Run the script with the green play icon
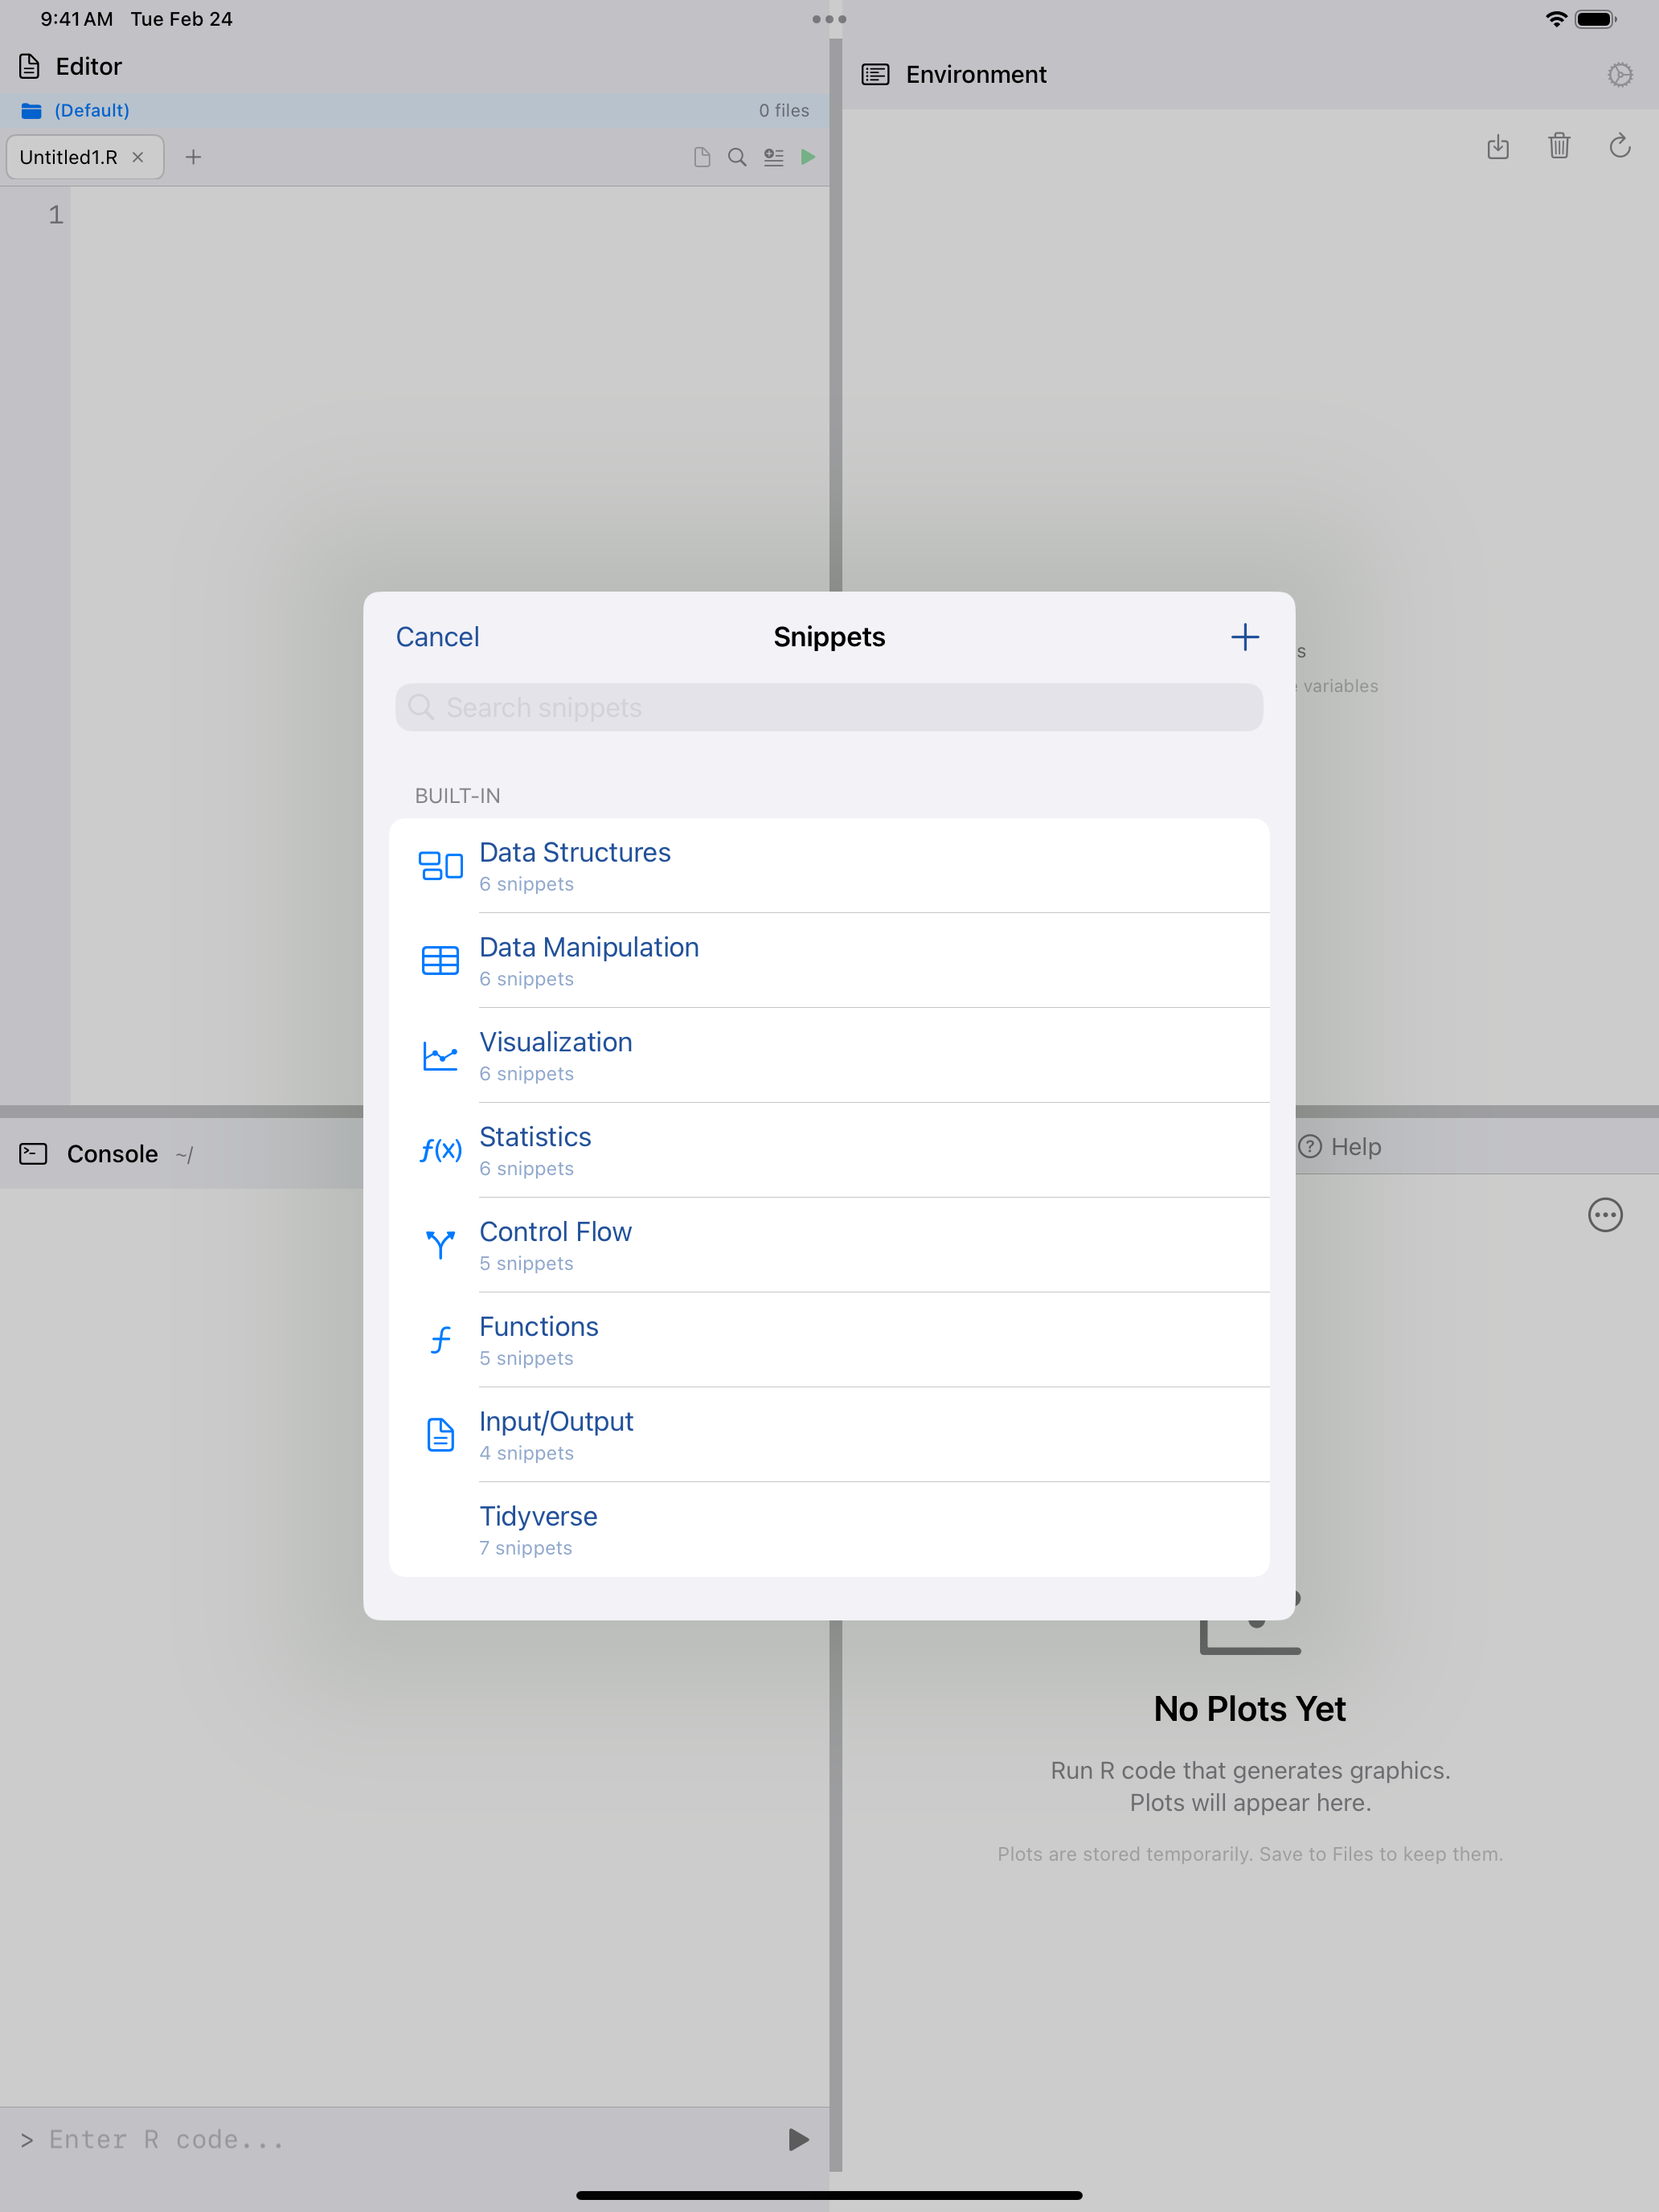The height and width of the screenshot is (2212, 1659). point(808,157)
